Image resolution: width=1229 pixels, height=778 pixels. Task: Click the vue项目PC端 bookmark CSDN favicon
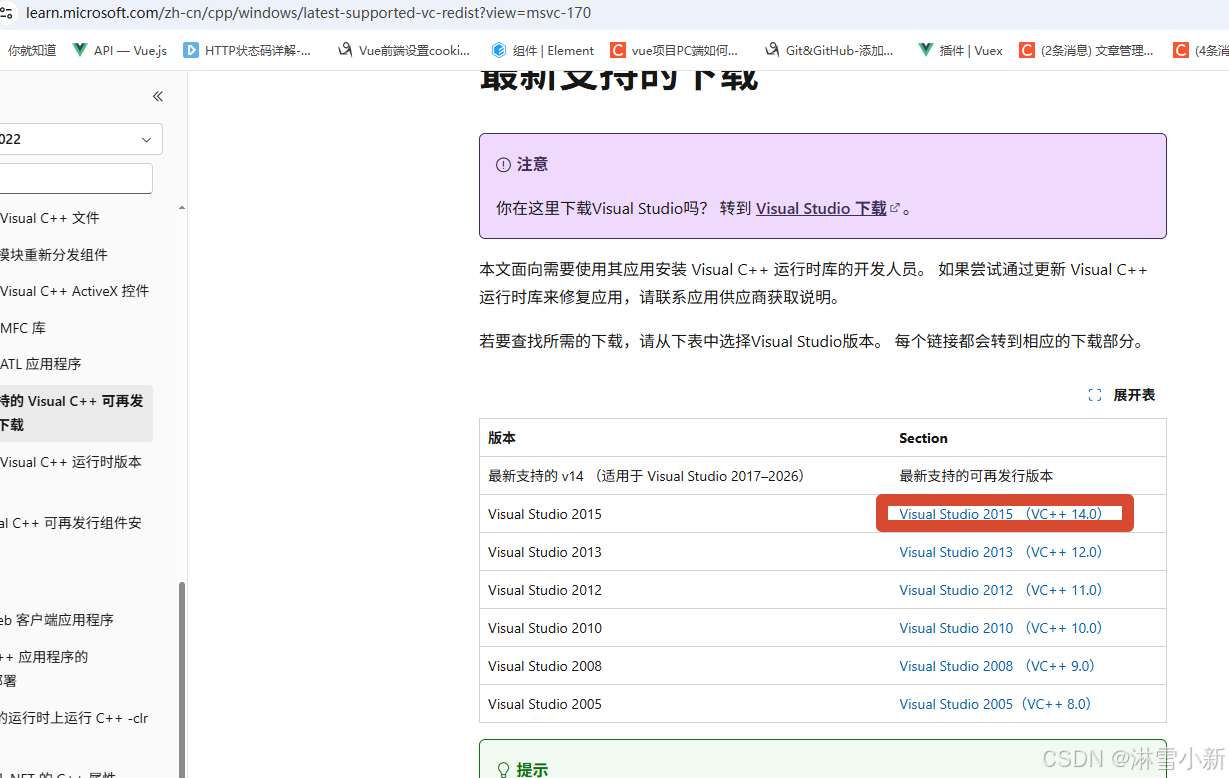(x=619, y=50)
